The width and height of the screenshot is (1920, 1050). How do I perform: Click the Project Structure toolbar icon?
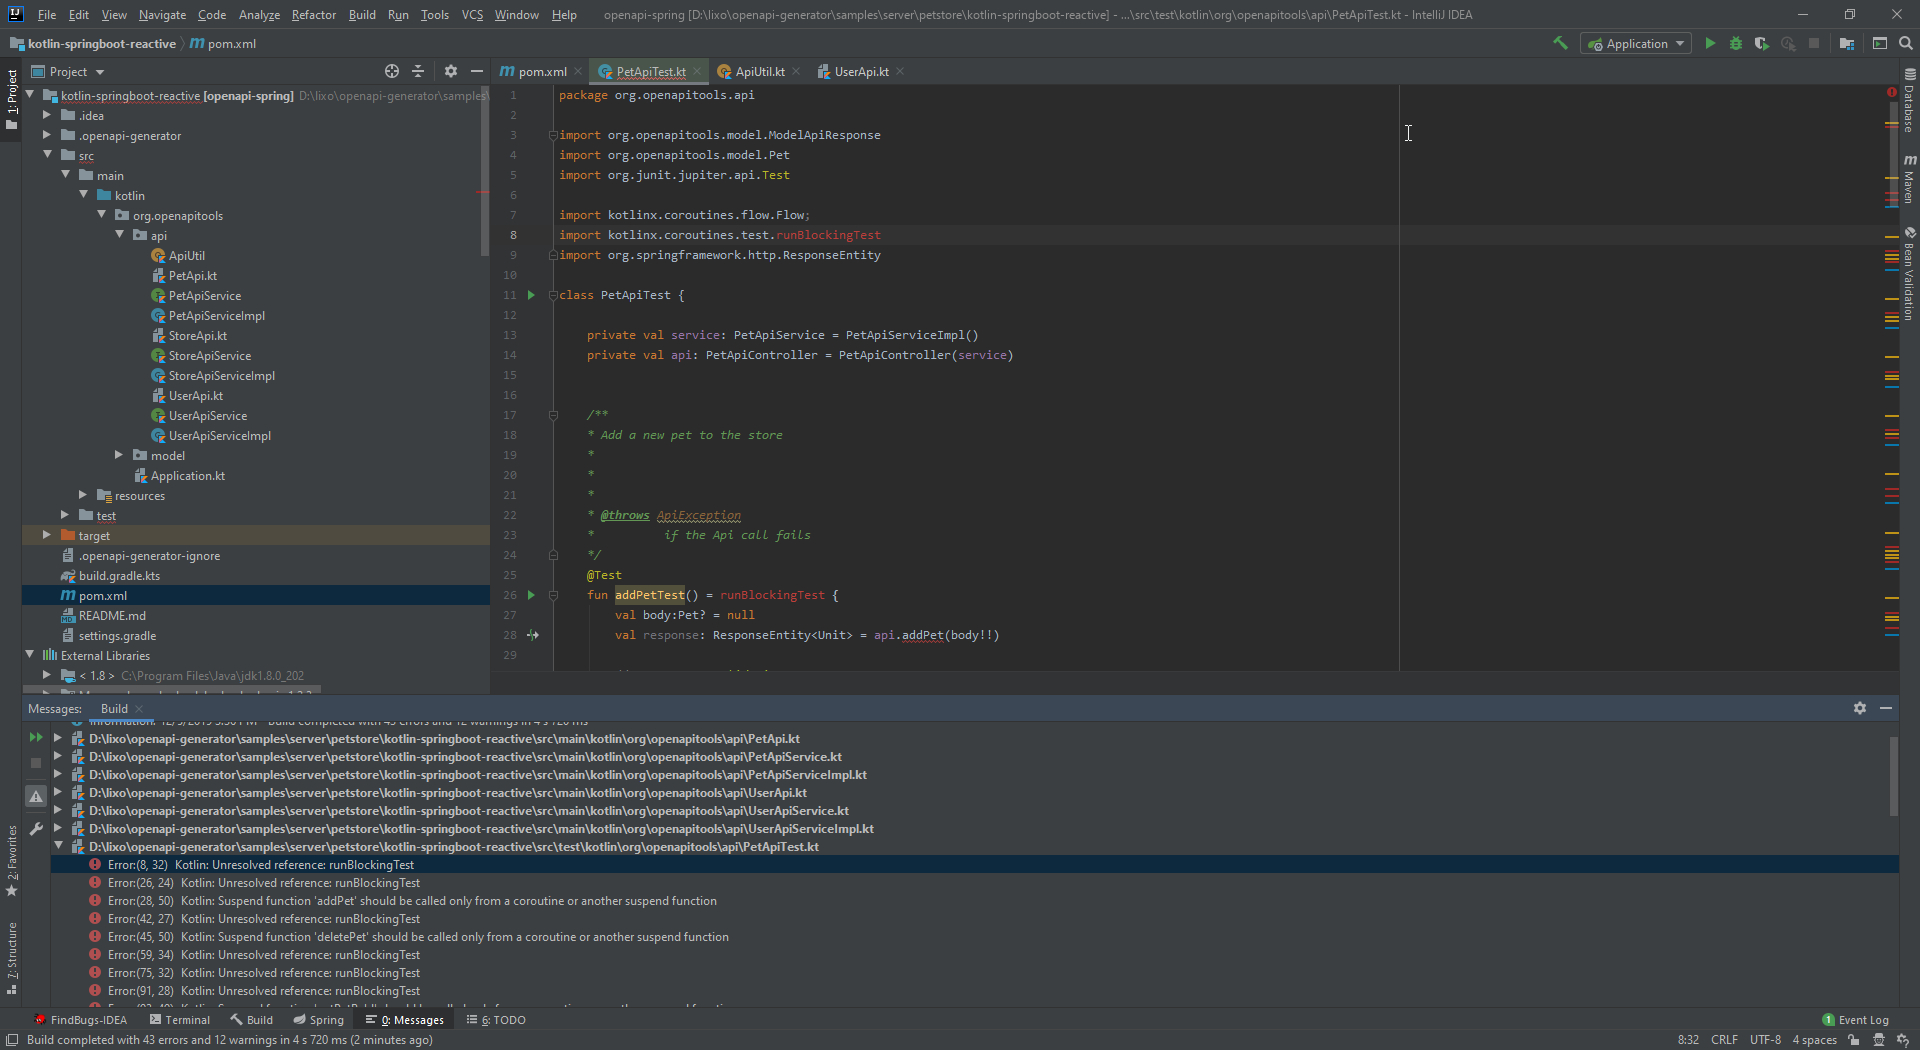[x=1847, y=43]
